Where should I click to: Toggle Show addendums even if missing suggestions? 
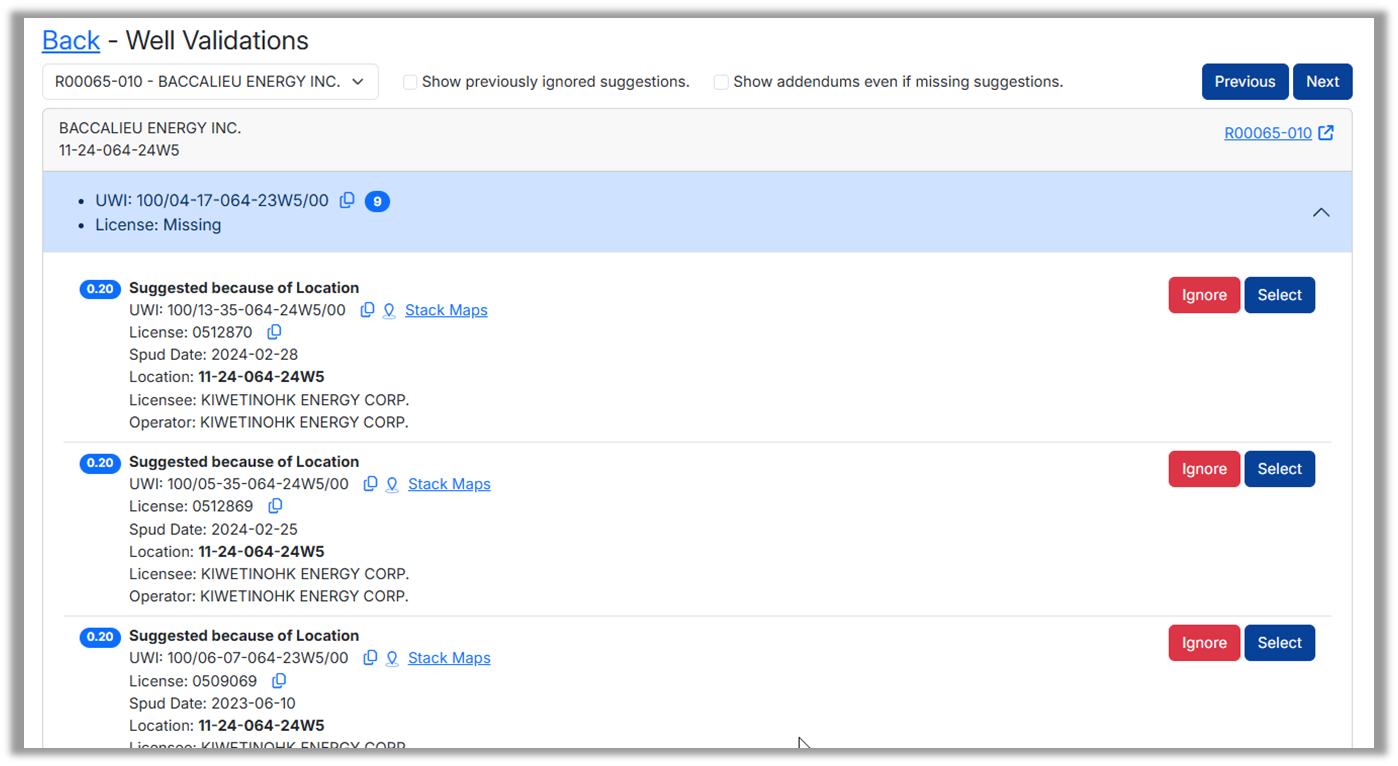tap(721, 82)
